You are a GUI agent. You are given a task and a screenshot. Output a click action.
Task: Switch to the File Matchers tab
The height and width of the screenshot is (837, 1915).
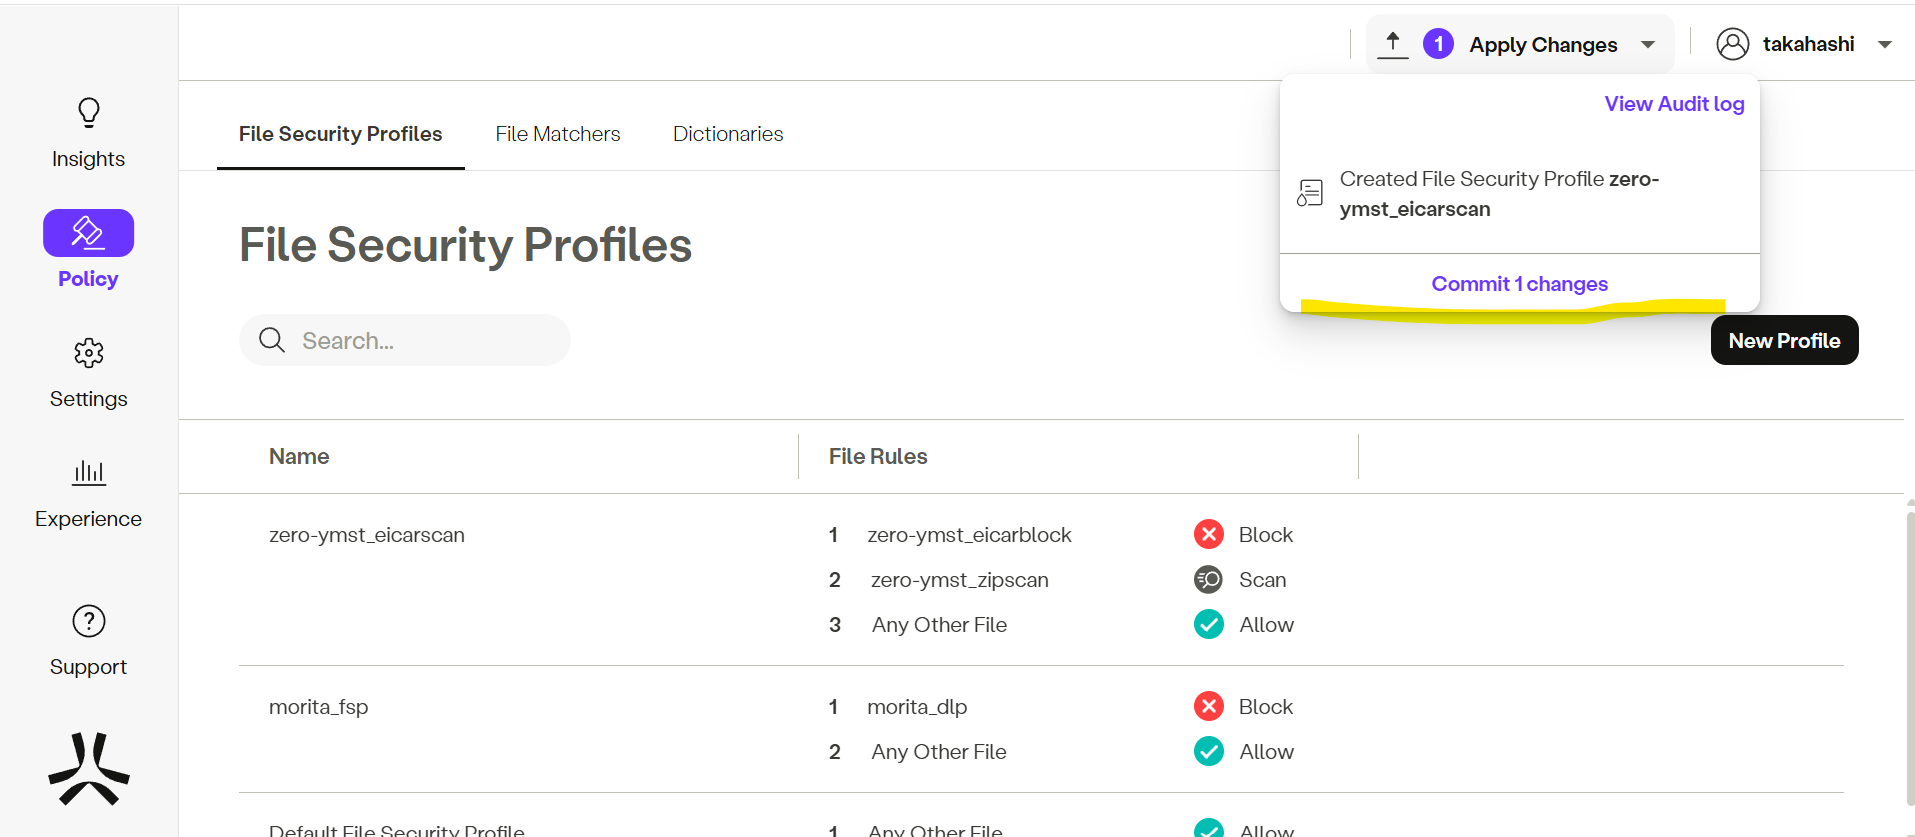557,134
